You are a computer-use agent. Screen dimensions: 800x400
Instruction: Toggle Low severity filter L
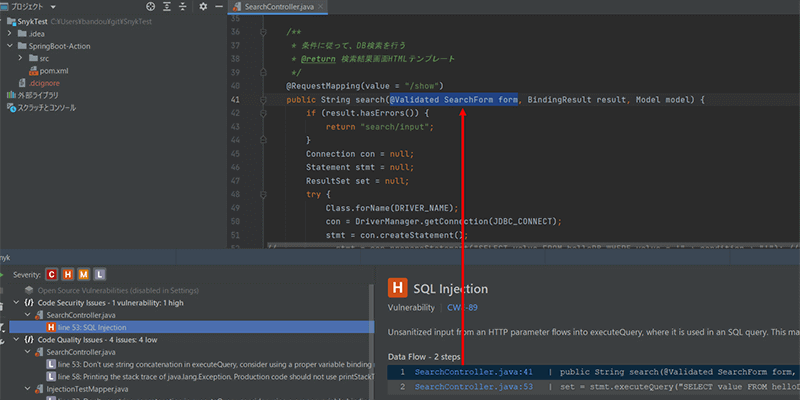[x=100, y=274]
